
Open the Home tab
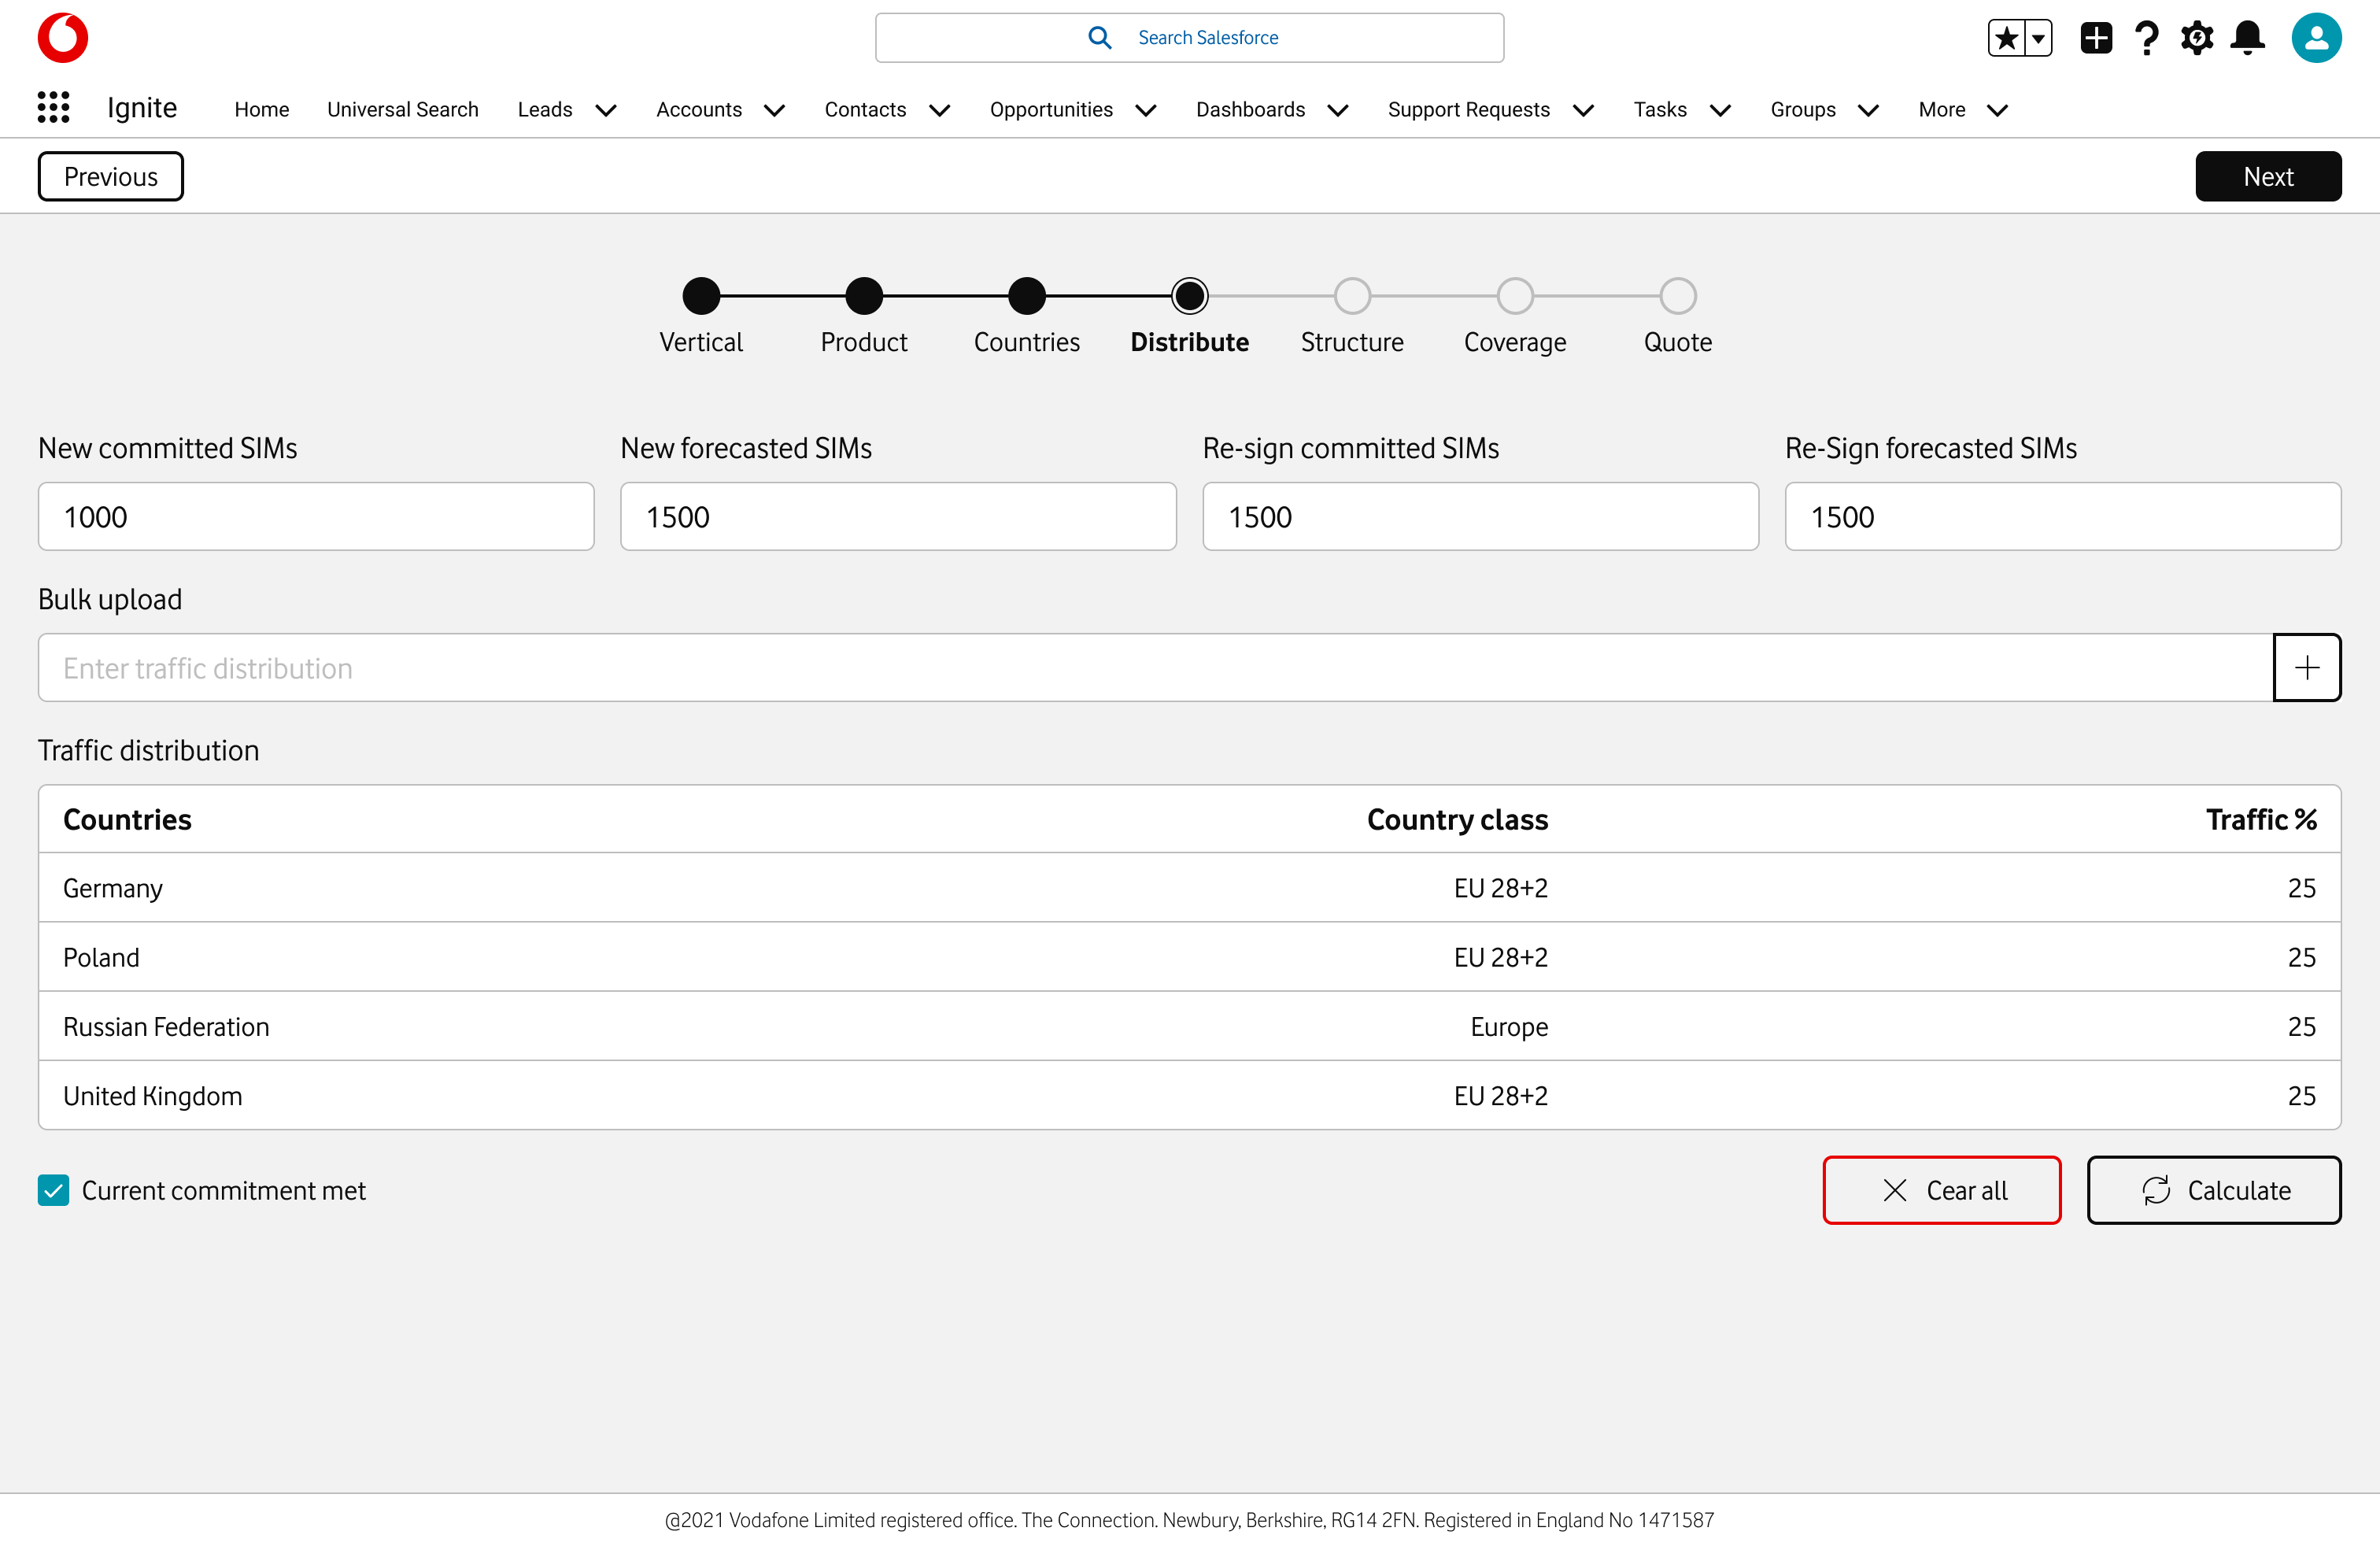[x=262, y=110]
